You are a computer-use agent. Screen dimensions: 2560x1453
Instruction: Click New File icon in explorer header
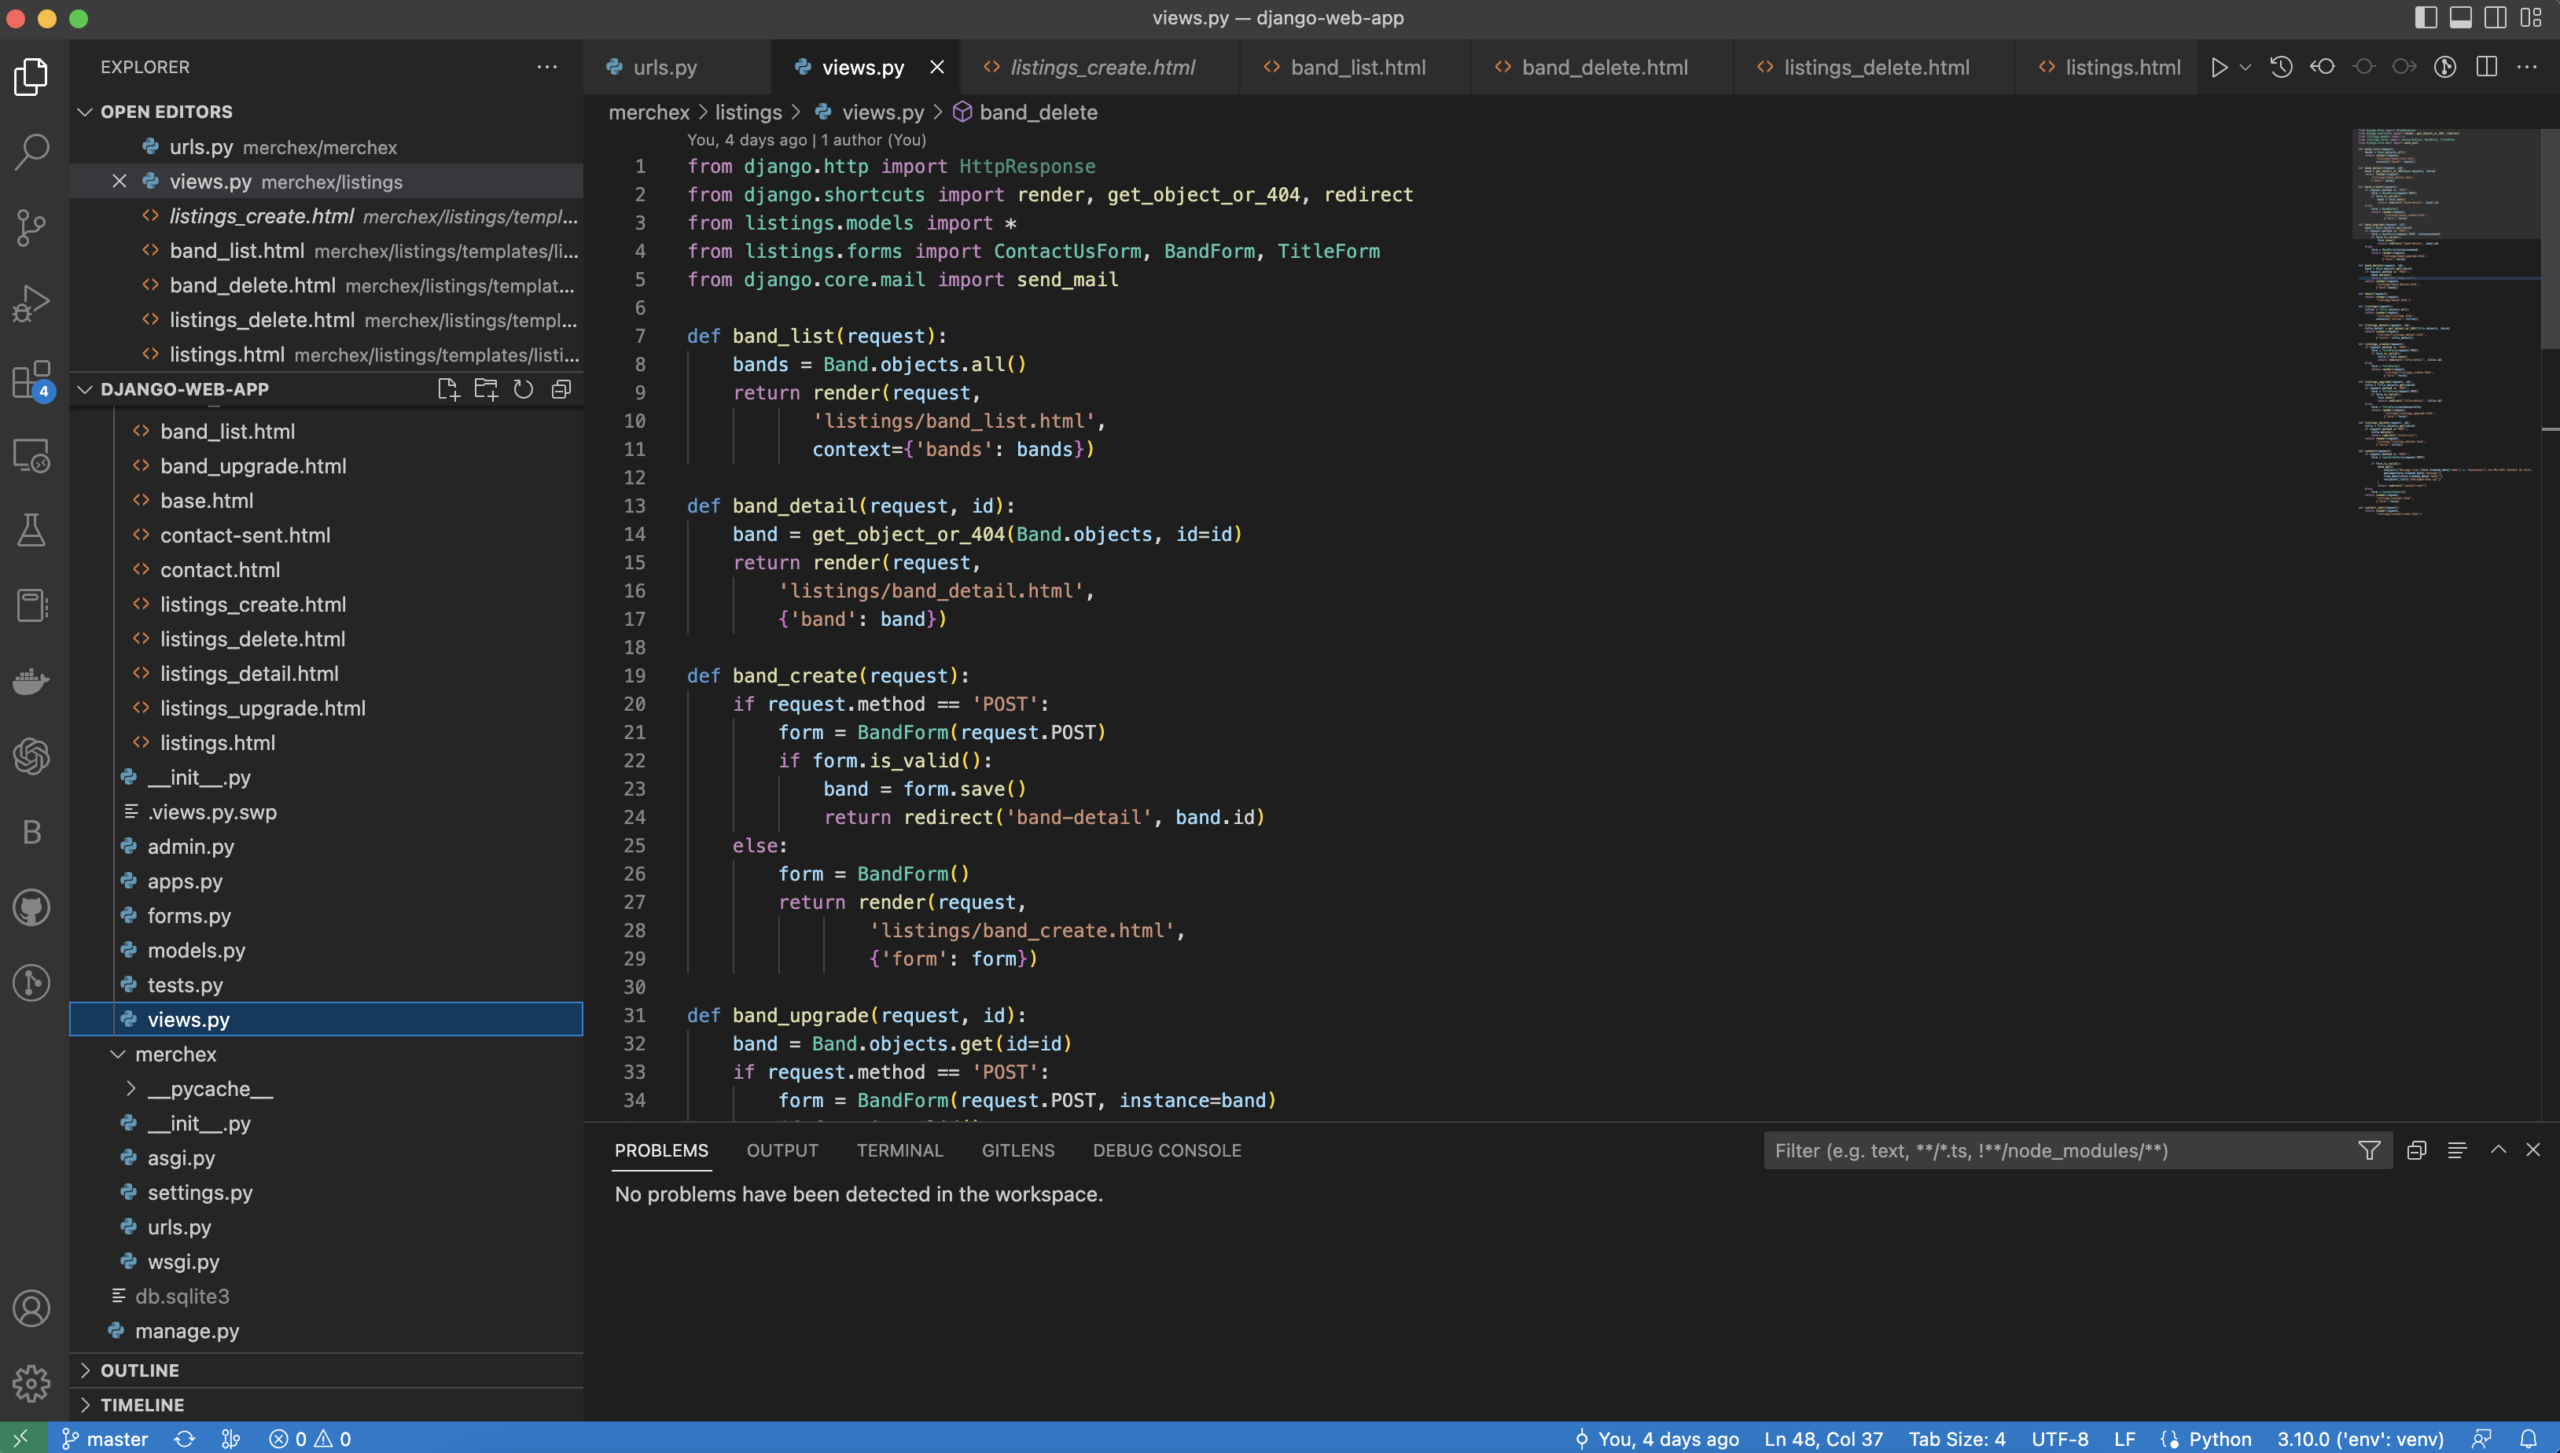point(448,389)
